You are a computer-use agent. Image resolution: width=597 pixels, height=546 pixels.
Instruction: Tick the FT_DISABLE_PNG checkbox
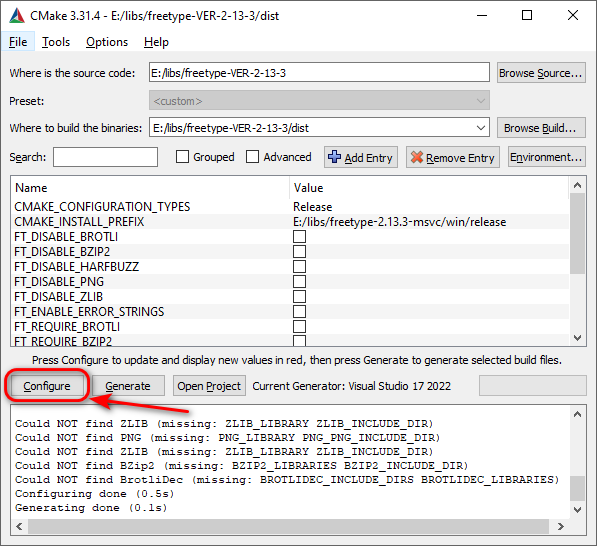pos(299,281)
